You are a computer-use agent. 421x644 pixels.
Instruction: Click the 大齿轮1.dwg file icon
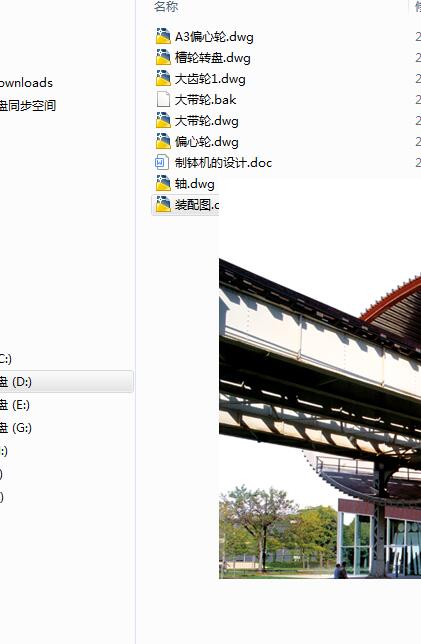(163, 78)
